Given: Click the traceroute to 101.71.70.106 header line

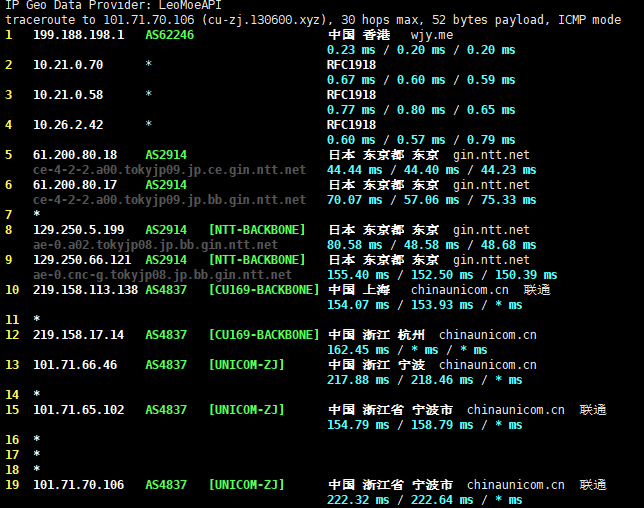Looking at the screenshot, I should pyautogui.click(x=313, y=20).
